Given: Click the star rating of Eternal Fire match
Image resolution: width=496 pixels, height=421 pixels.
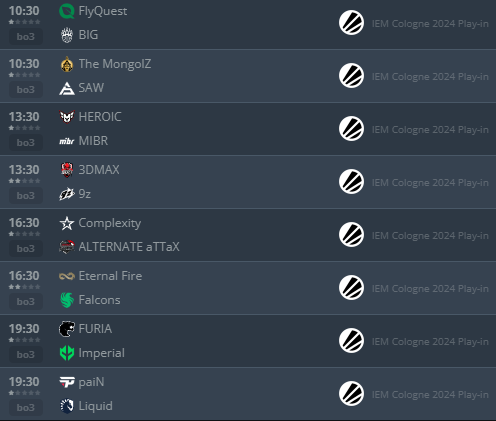Looking at the screenshot, I should [24, 287].
